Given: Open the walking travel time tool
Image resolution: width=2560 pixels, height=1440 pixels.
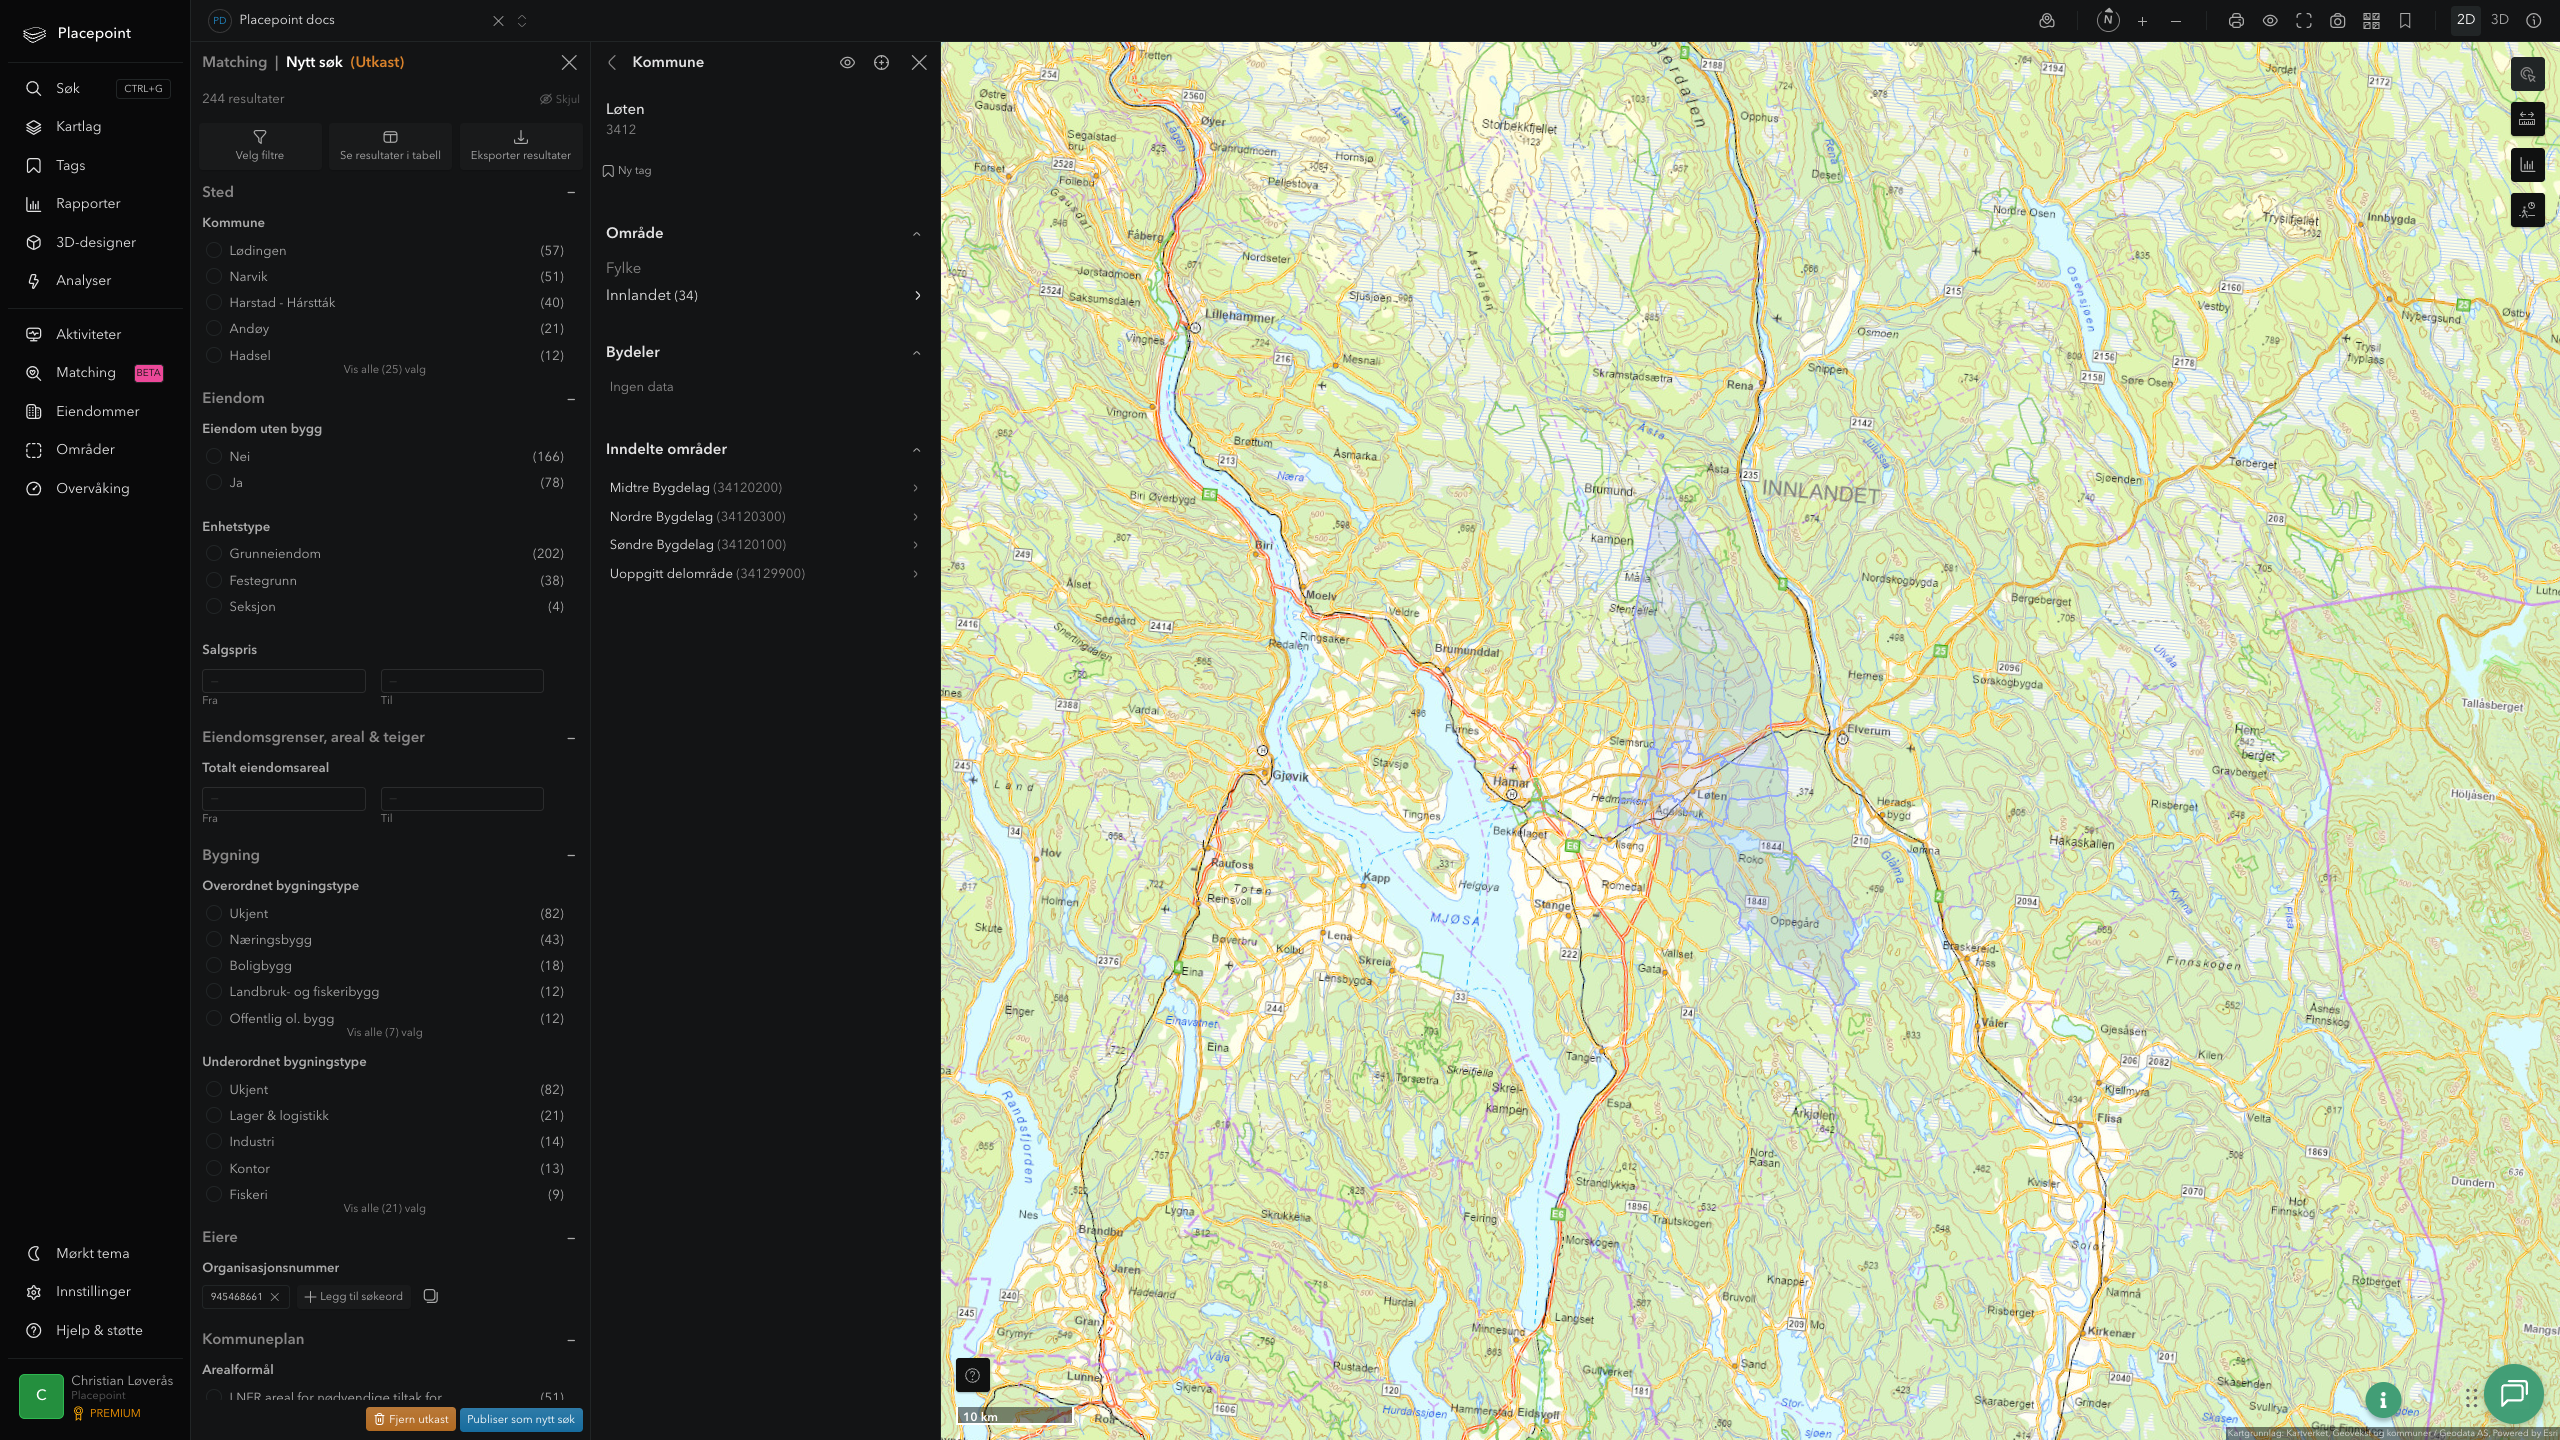Looking at the screenshot, I should tap(2527, 210).
